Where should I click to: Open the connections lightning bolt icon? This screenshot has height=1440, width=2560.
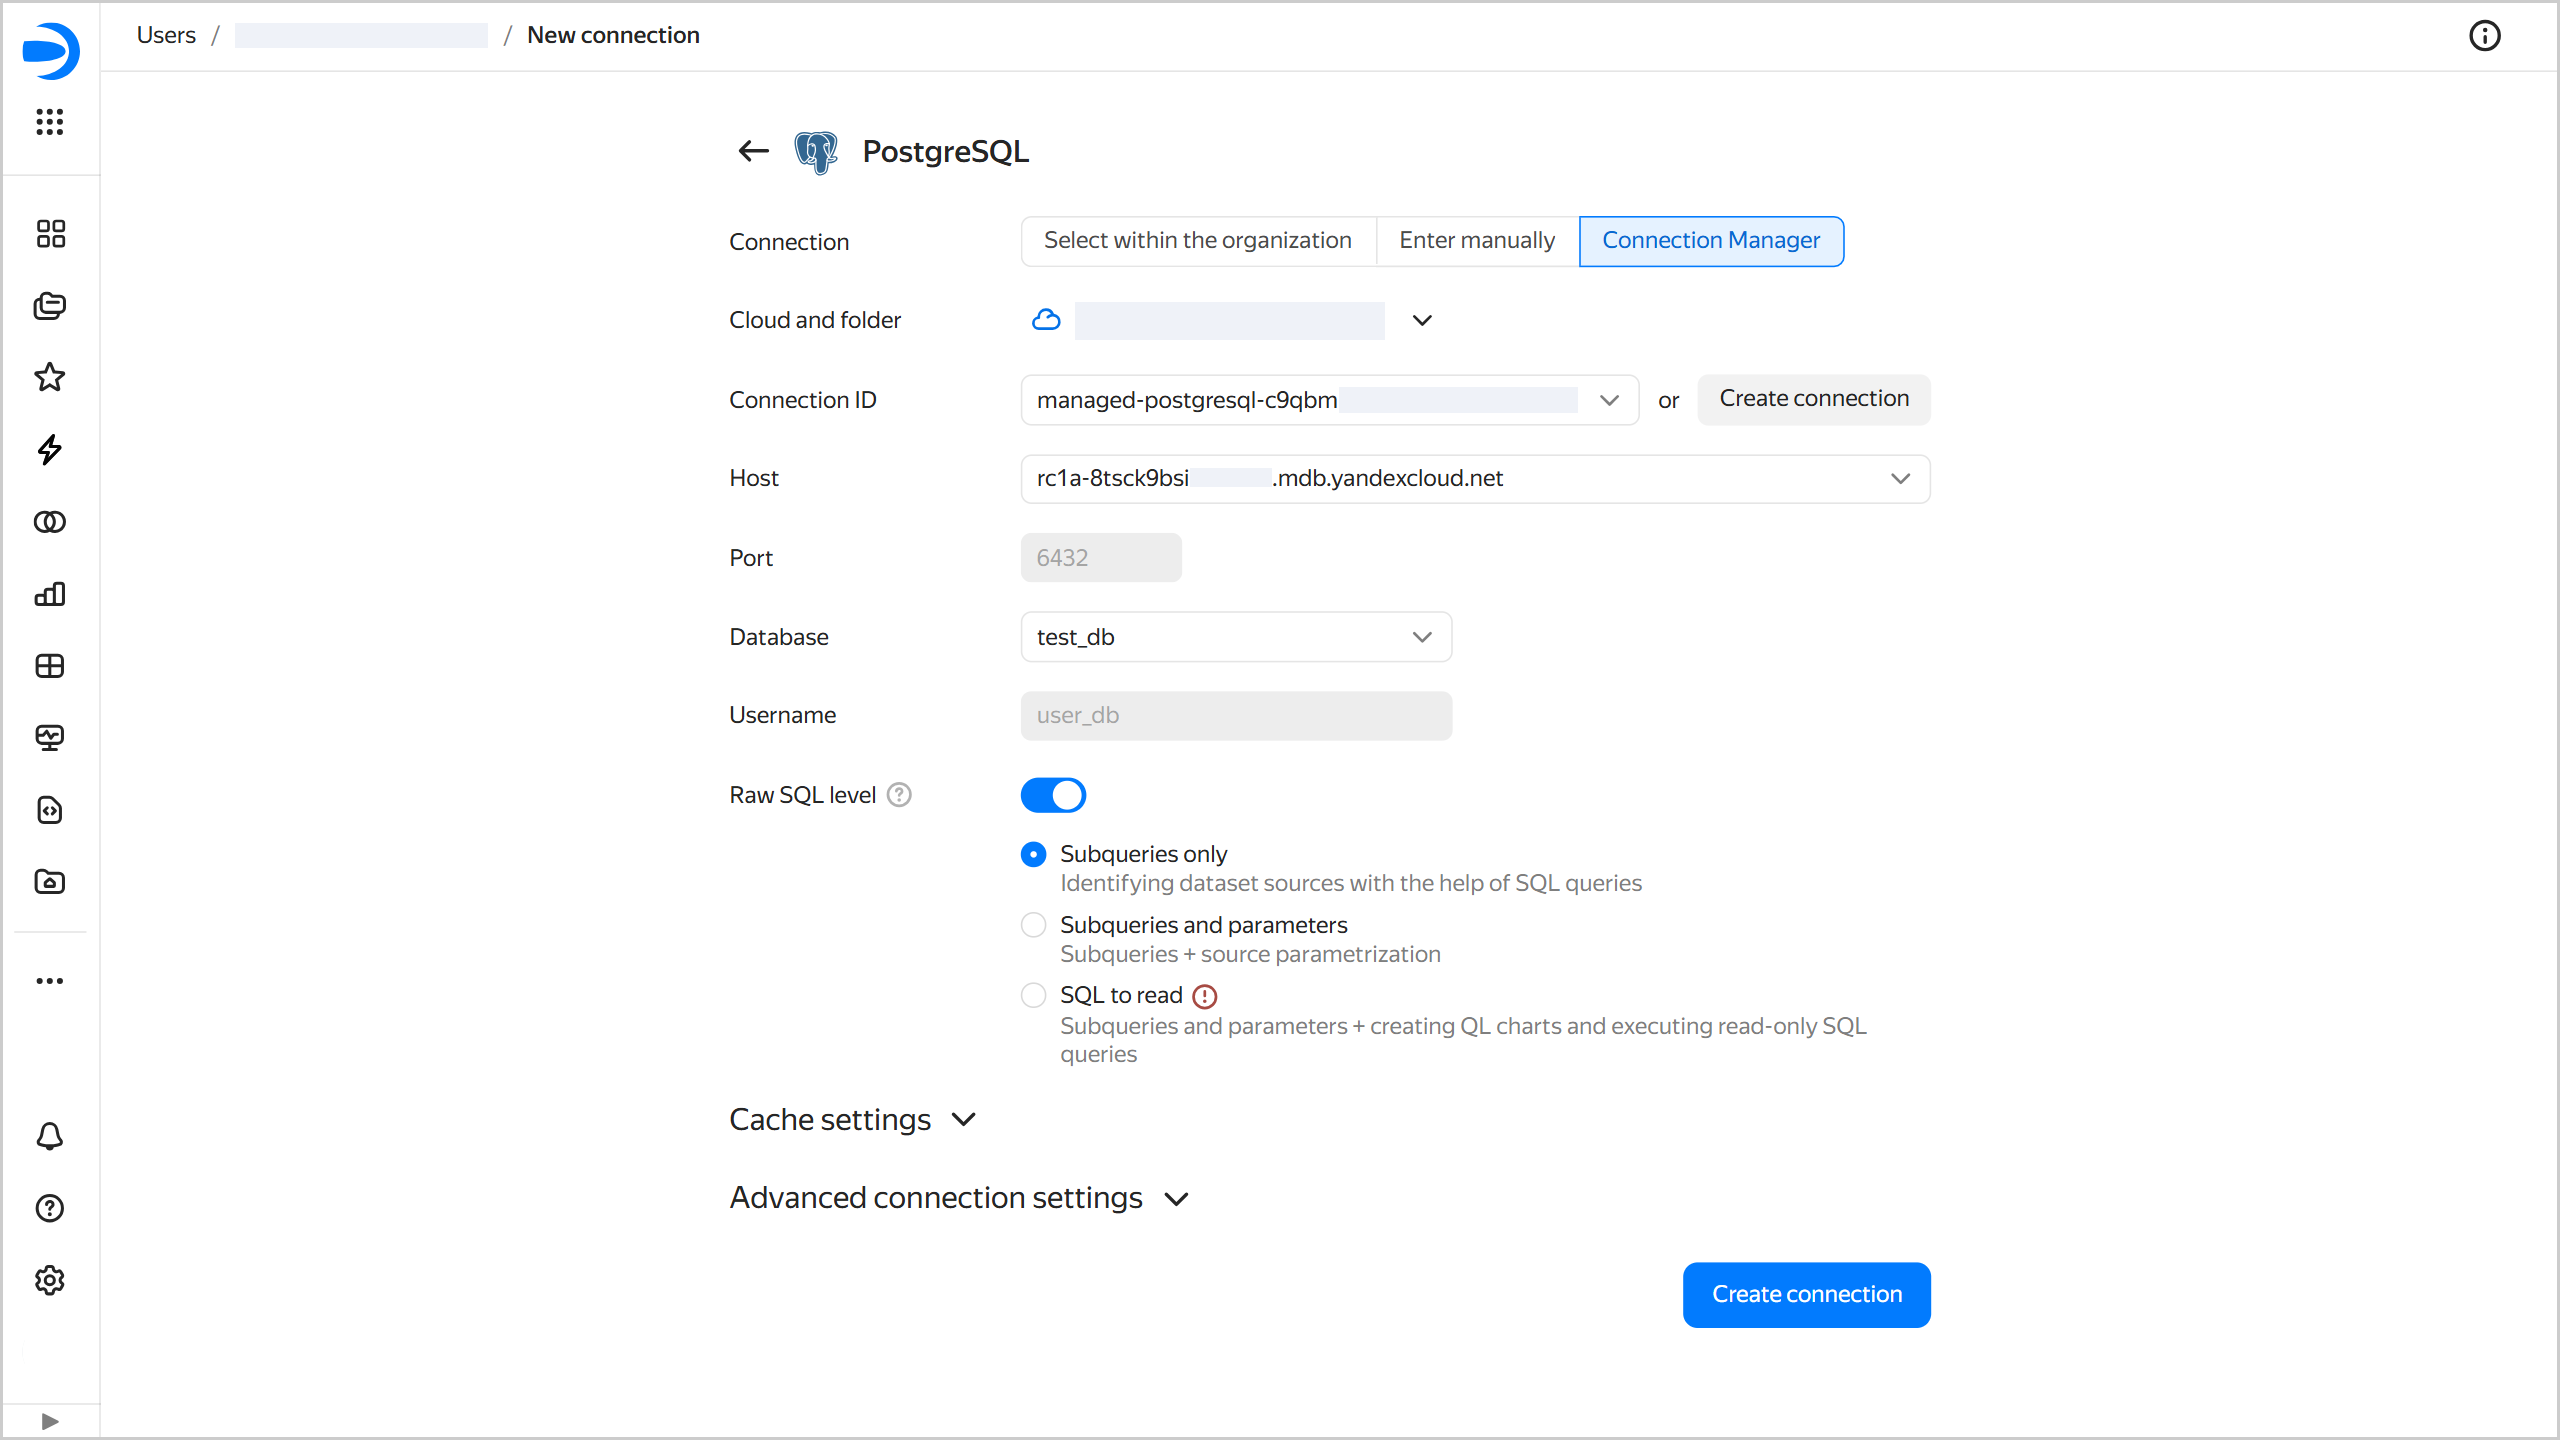pos(50,450)
